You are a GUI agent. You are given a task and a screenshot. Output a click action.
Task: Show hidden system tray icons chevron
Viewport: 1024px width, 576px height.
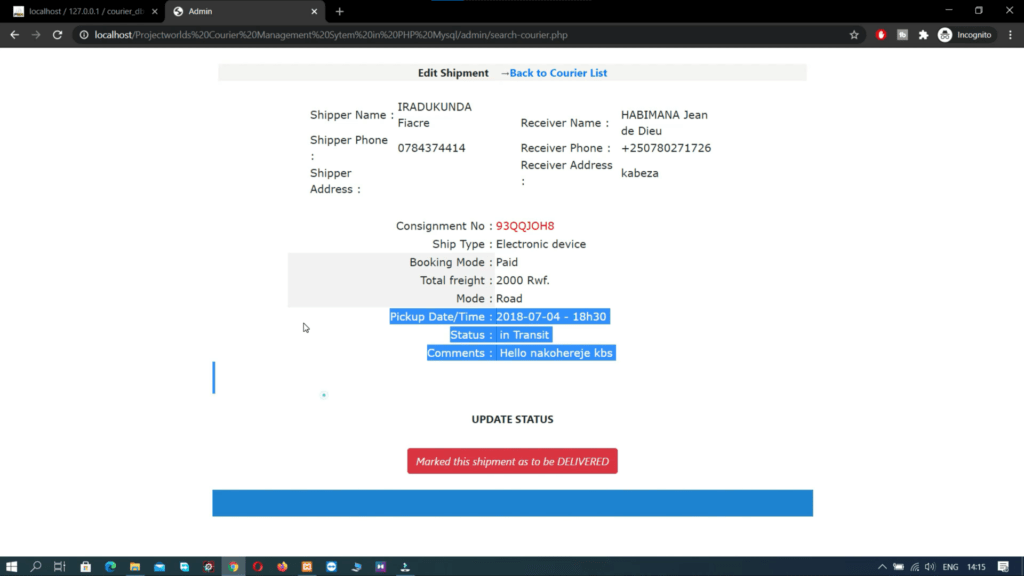[882, 566]
